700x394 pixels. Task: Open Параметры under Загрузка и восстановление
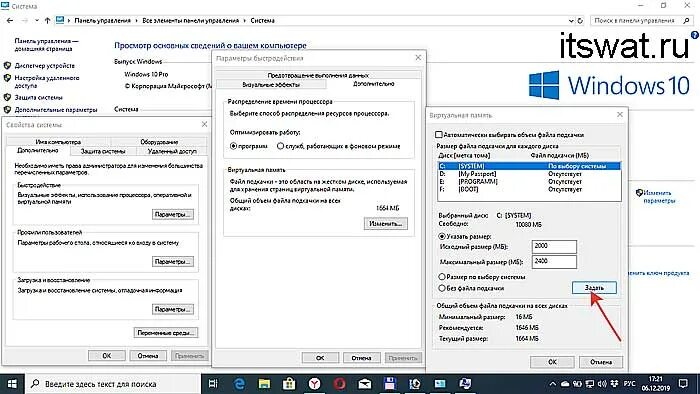coord(173,309)
